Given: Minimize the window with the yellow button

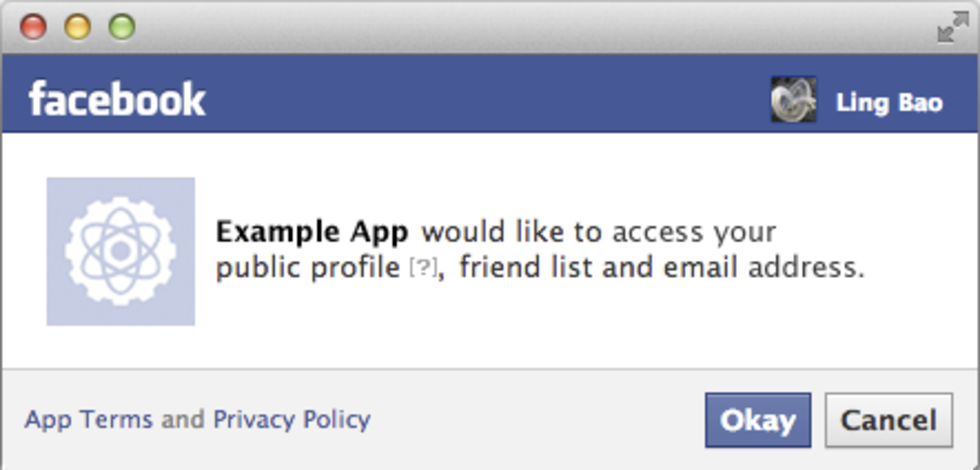Looking at the screenshot, I should [x=78, y=28].
